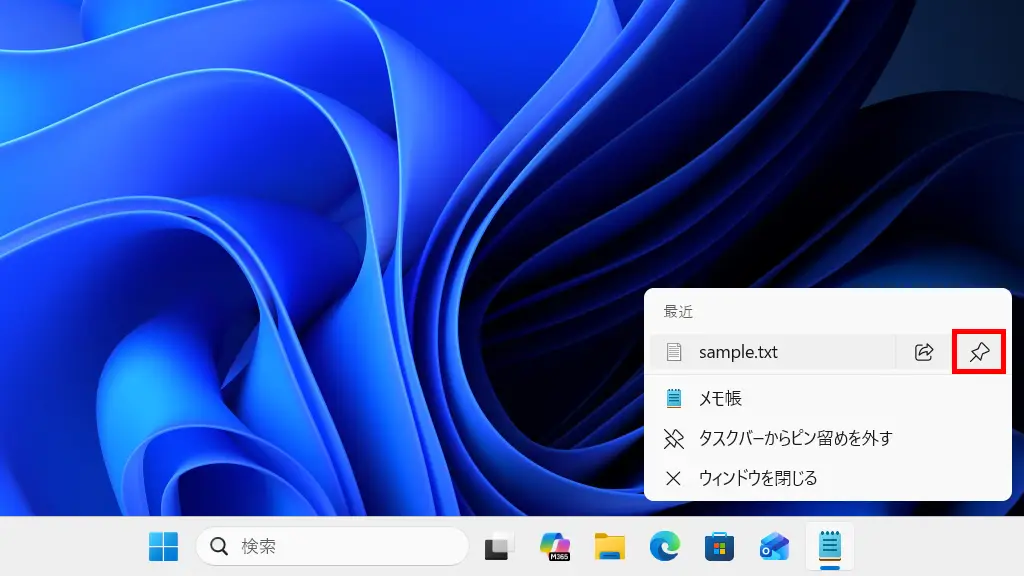Launch Microsoft 365 Copilot from taskbar
1024x576 pixels.
554,546
